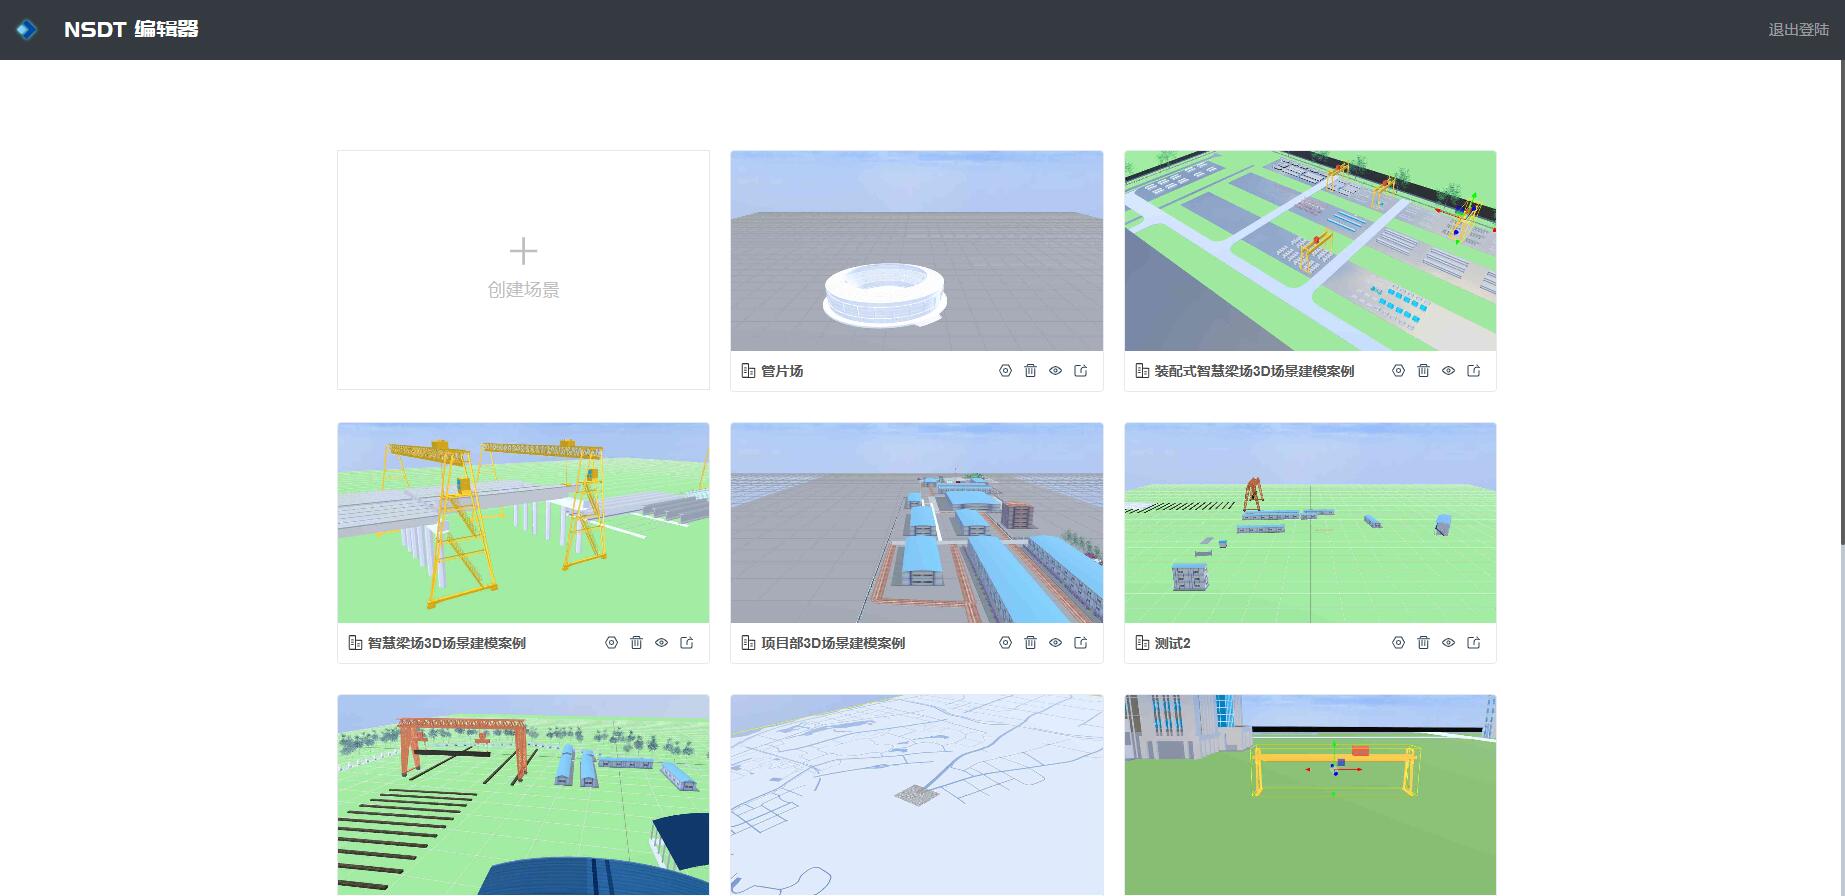The image size is (1845, 896).
Task: Delete the 装配式智慧梁场3D场景建模案例 scene
Action: (1423, 371)
